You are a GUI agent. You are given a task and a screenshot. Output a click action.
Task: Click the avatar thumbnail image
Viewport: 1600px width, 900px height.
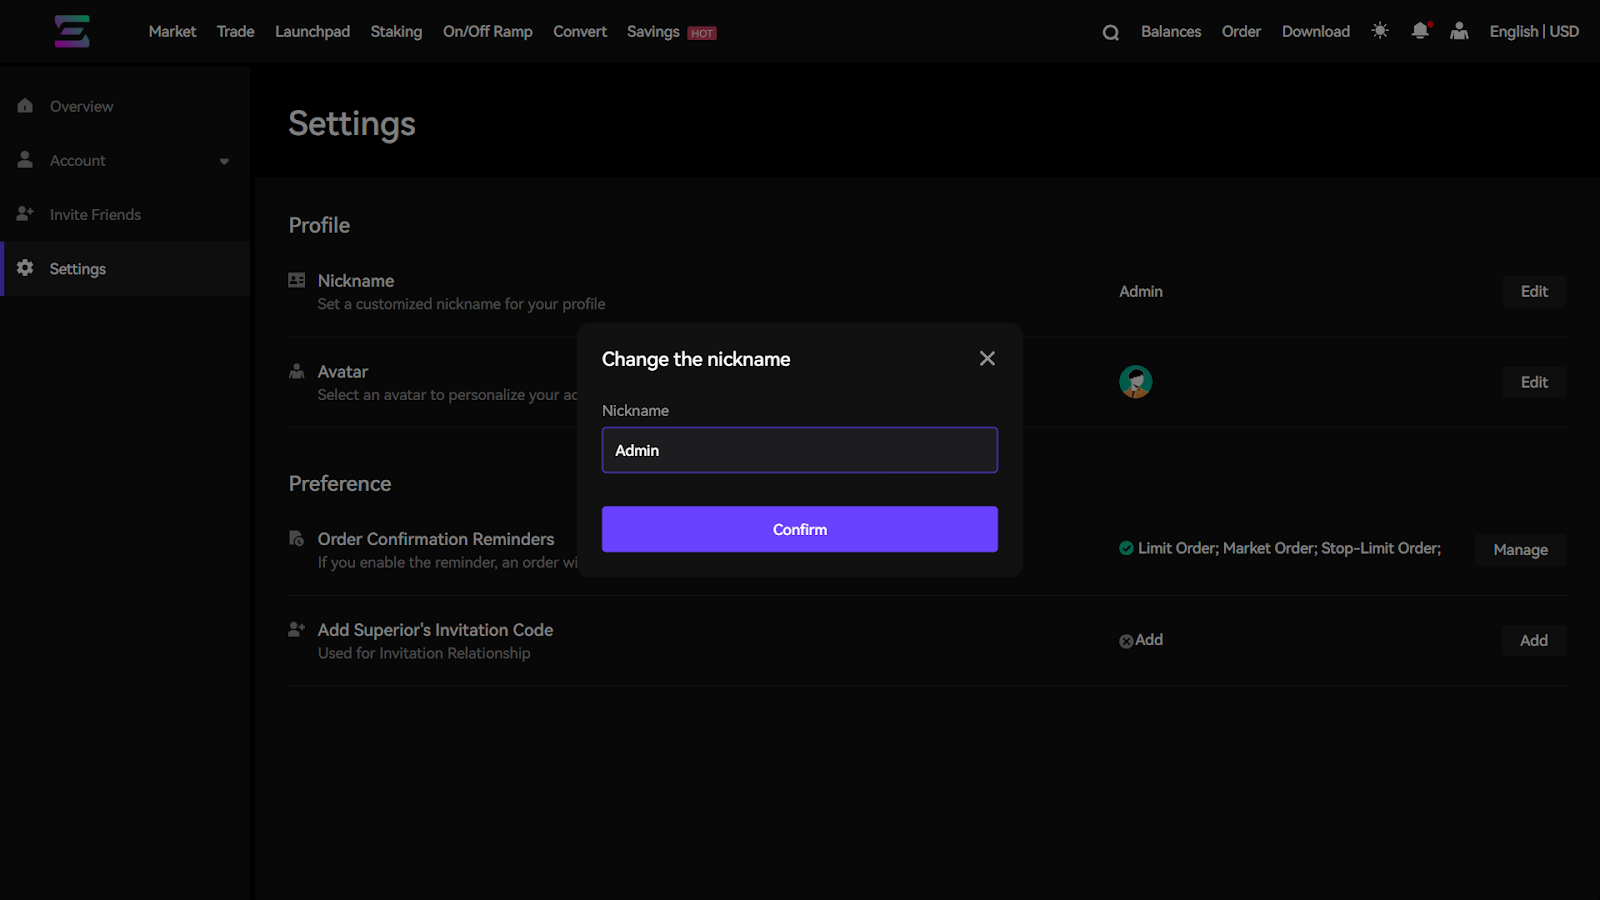(x=1135, y=381)
